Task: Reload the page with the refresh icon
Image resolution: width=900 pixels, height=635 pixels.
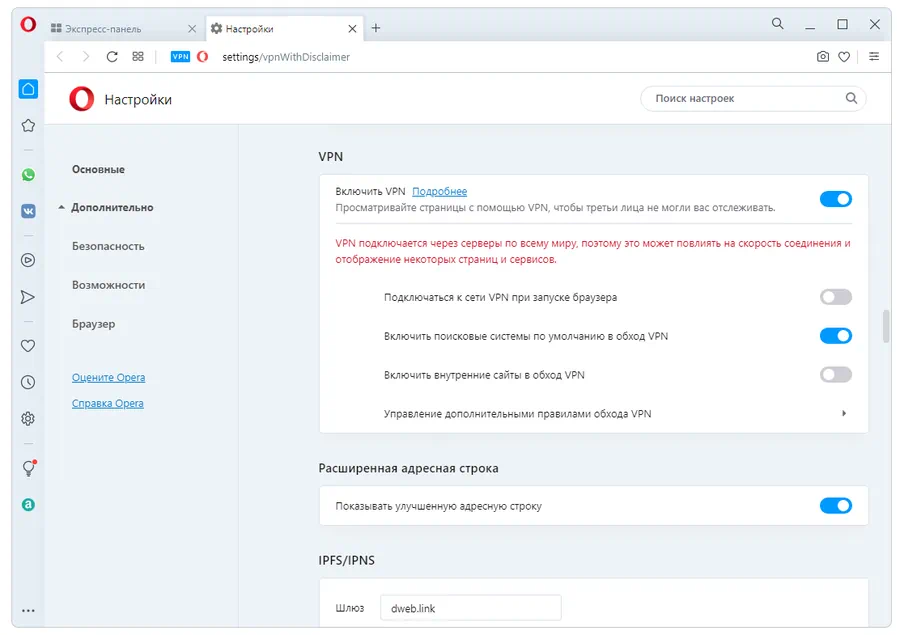Action: 112,57
